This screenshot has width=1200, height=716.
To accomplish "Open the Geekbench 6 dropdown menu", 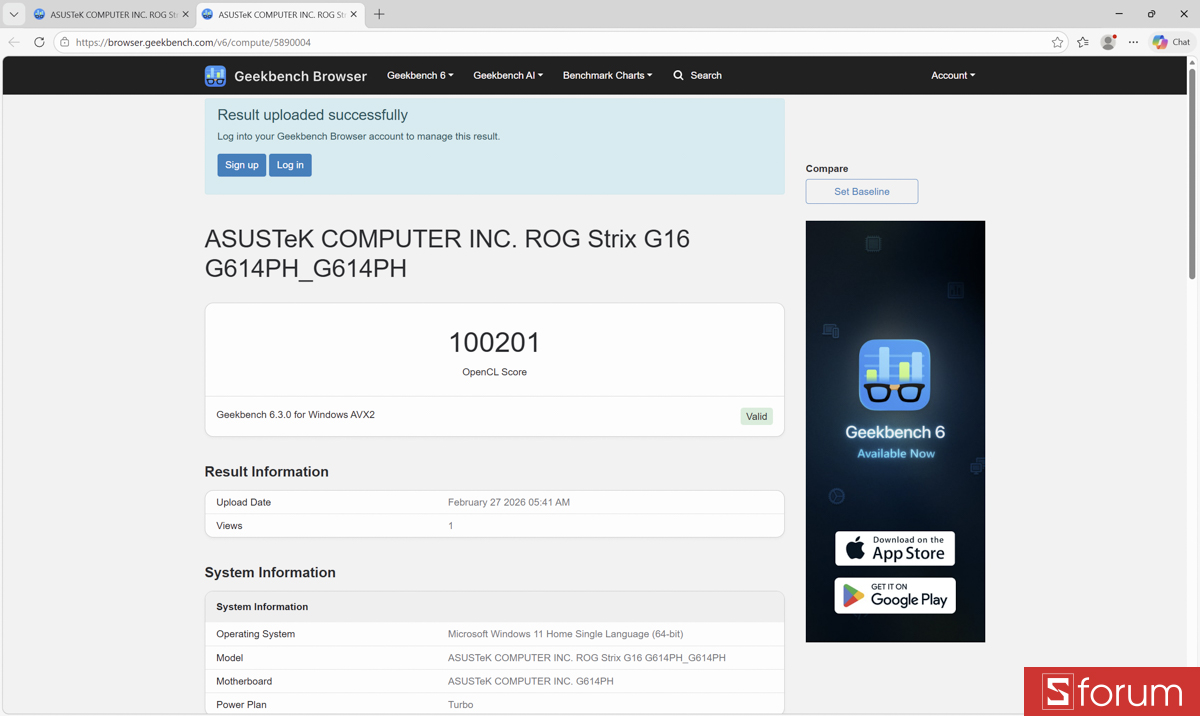I will [x=420, y=75].
